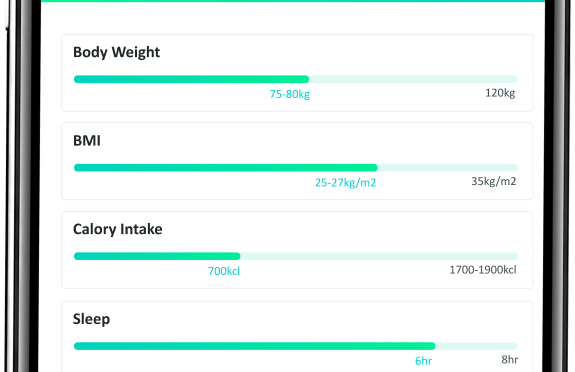Open the BMI card title
575x372 pixels.
click(87, 141)
